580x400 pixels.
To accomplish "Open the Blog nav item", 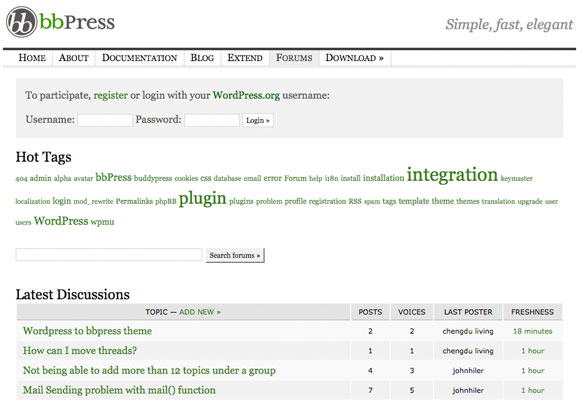I will 202,58.
